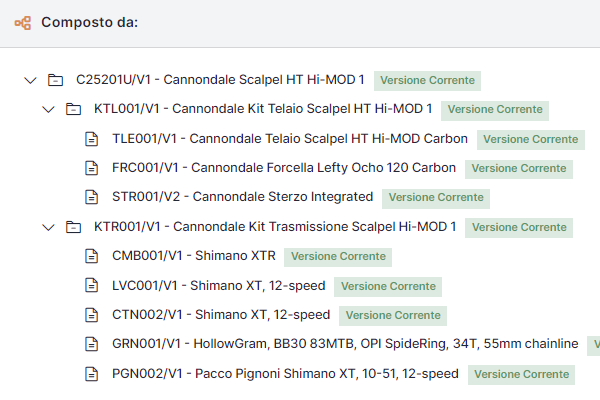Click the orange hierarchy icon beside Composto da
Viewport: 600px width, 400px height.
pyautogui.click(x=23, y=23)
